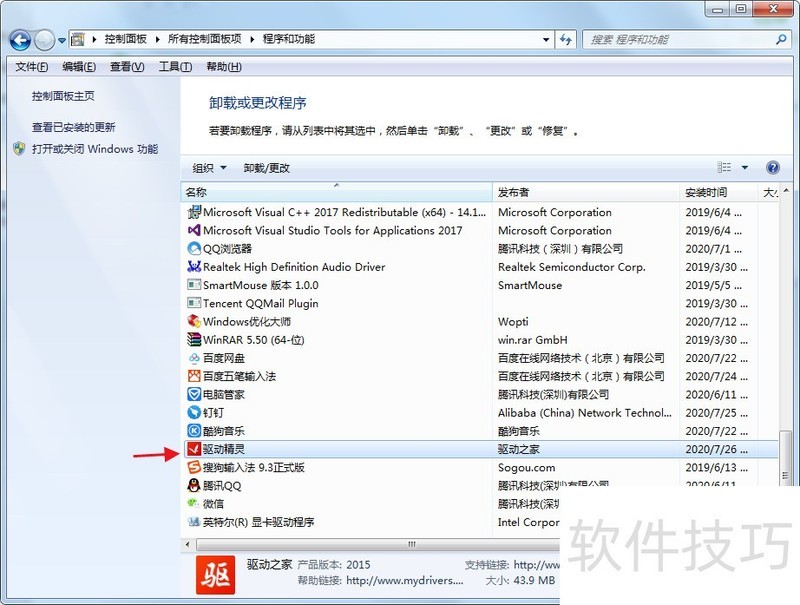Open 控制面板主页 link
This screenshot has height=605, width=800.
pos(63,96)
